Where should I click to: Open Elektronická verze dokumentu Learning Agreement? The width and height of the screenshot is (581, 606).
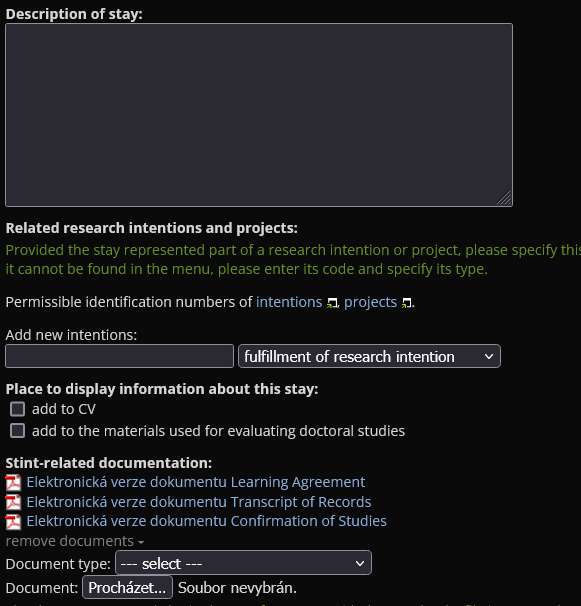click(196, 482)
